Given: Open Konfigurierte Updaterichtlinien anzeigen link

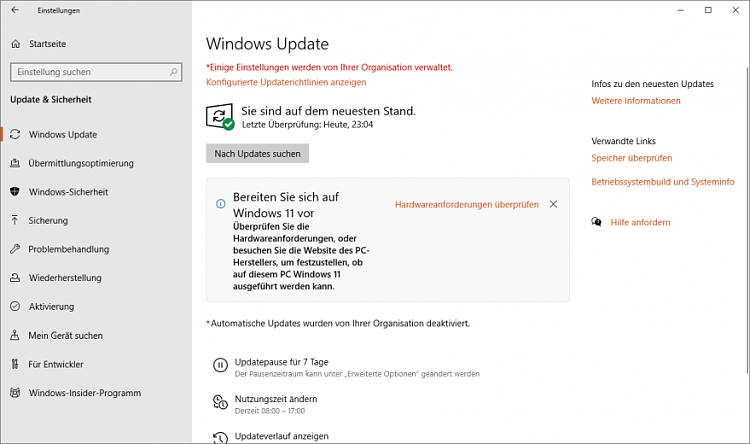Looking at the screenshot, I should coord(286,82).
